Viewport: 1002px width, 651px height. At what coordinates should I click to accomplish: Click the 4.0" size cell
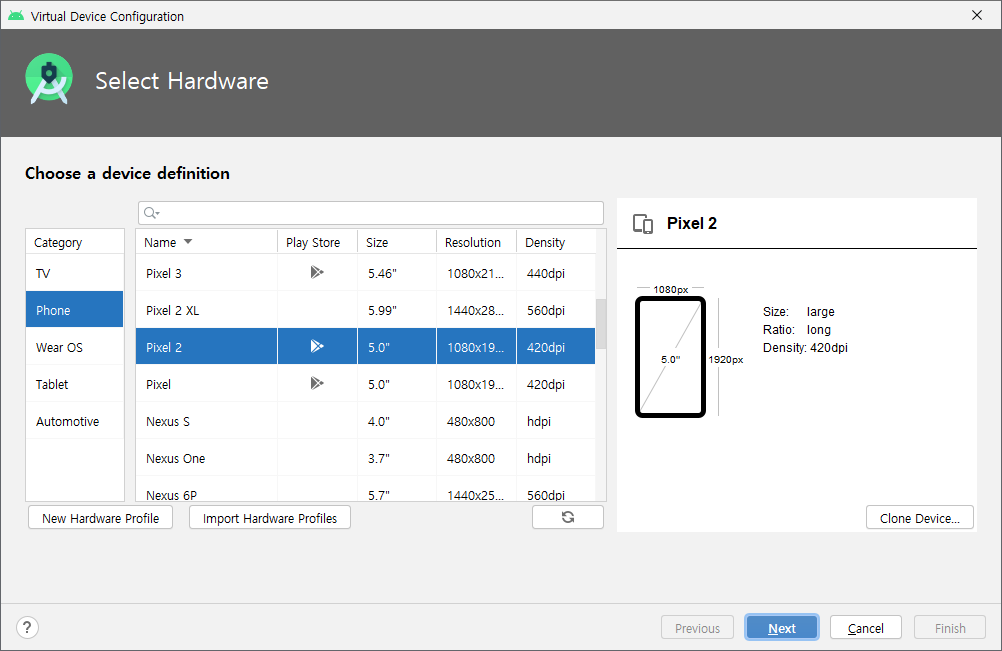(x=397, y=421)
